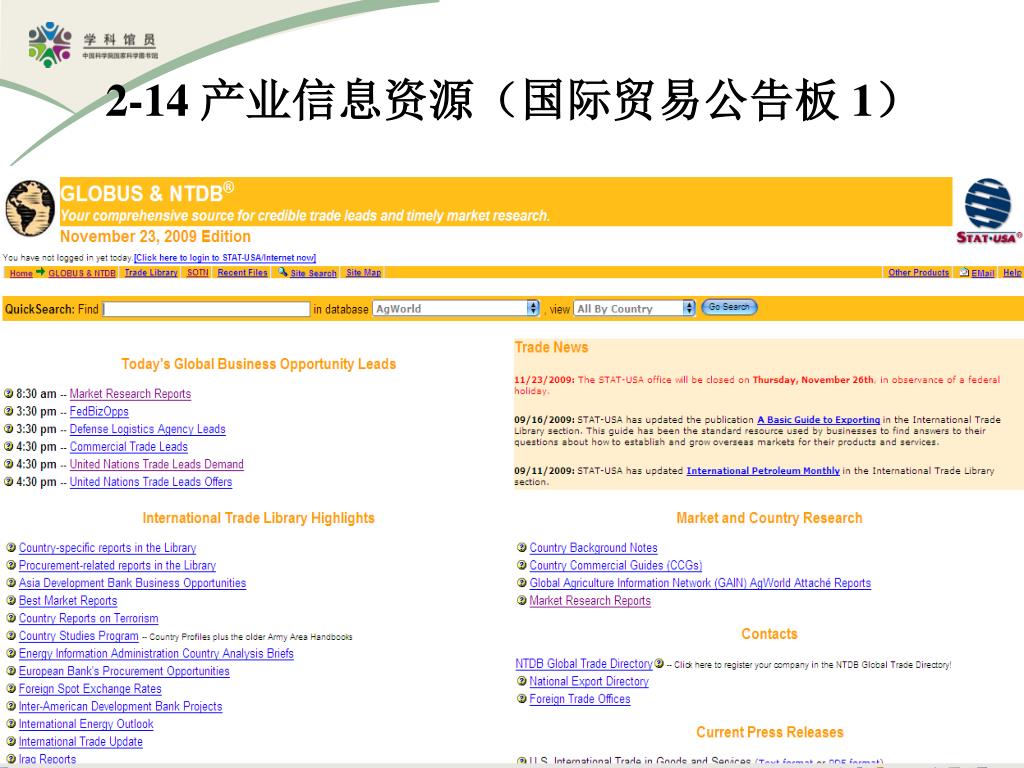Click help icon beside Defense Logistics Agency Leads
1024x768 pixels.
[x=8, y=428]
